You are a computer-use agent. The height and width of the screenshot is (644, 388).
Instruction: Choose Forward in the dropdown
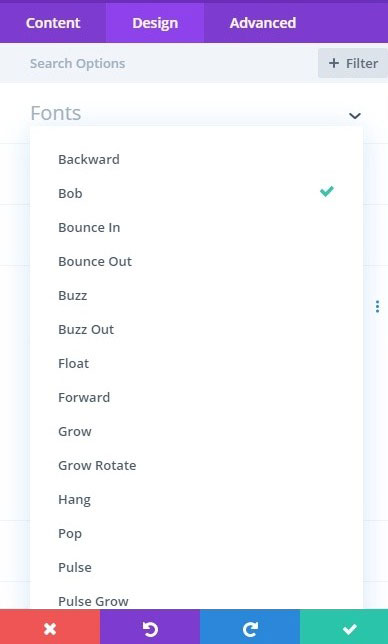(84, 397)
